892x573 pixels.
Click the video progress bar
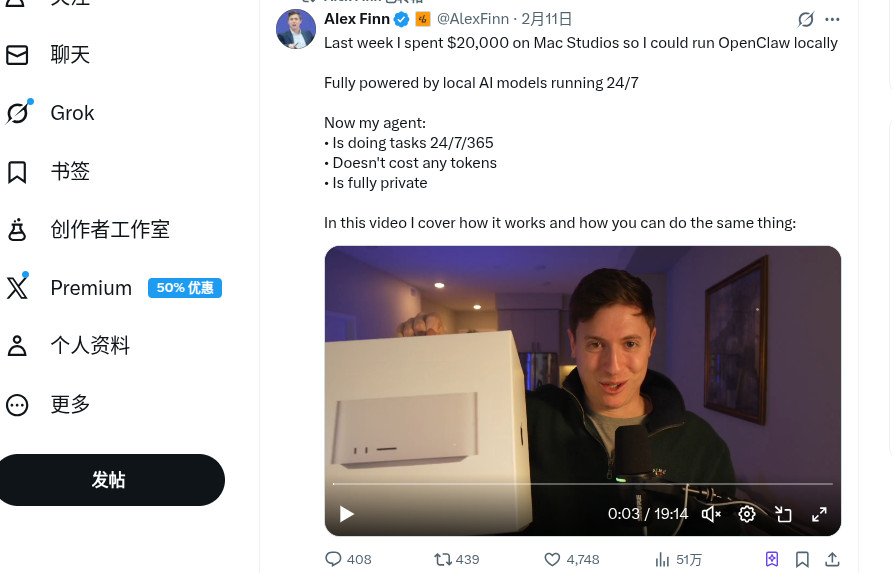tap(582, 484)
